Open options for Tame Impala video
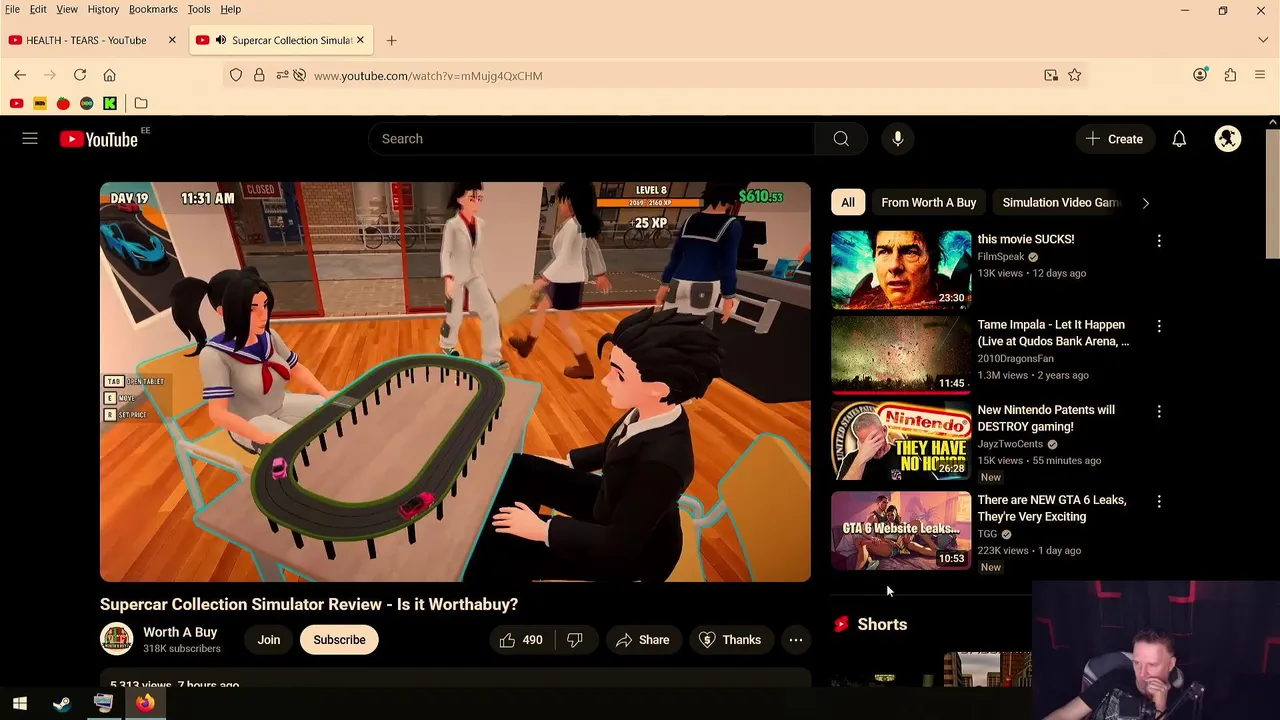The image size is (1280, 720). (1159, 326)
